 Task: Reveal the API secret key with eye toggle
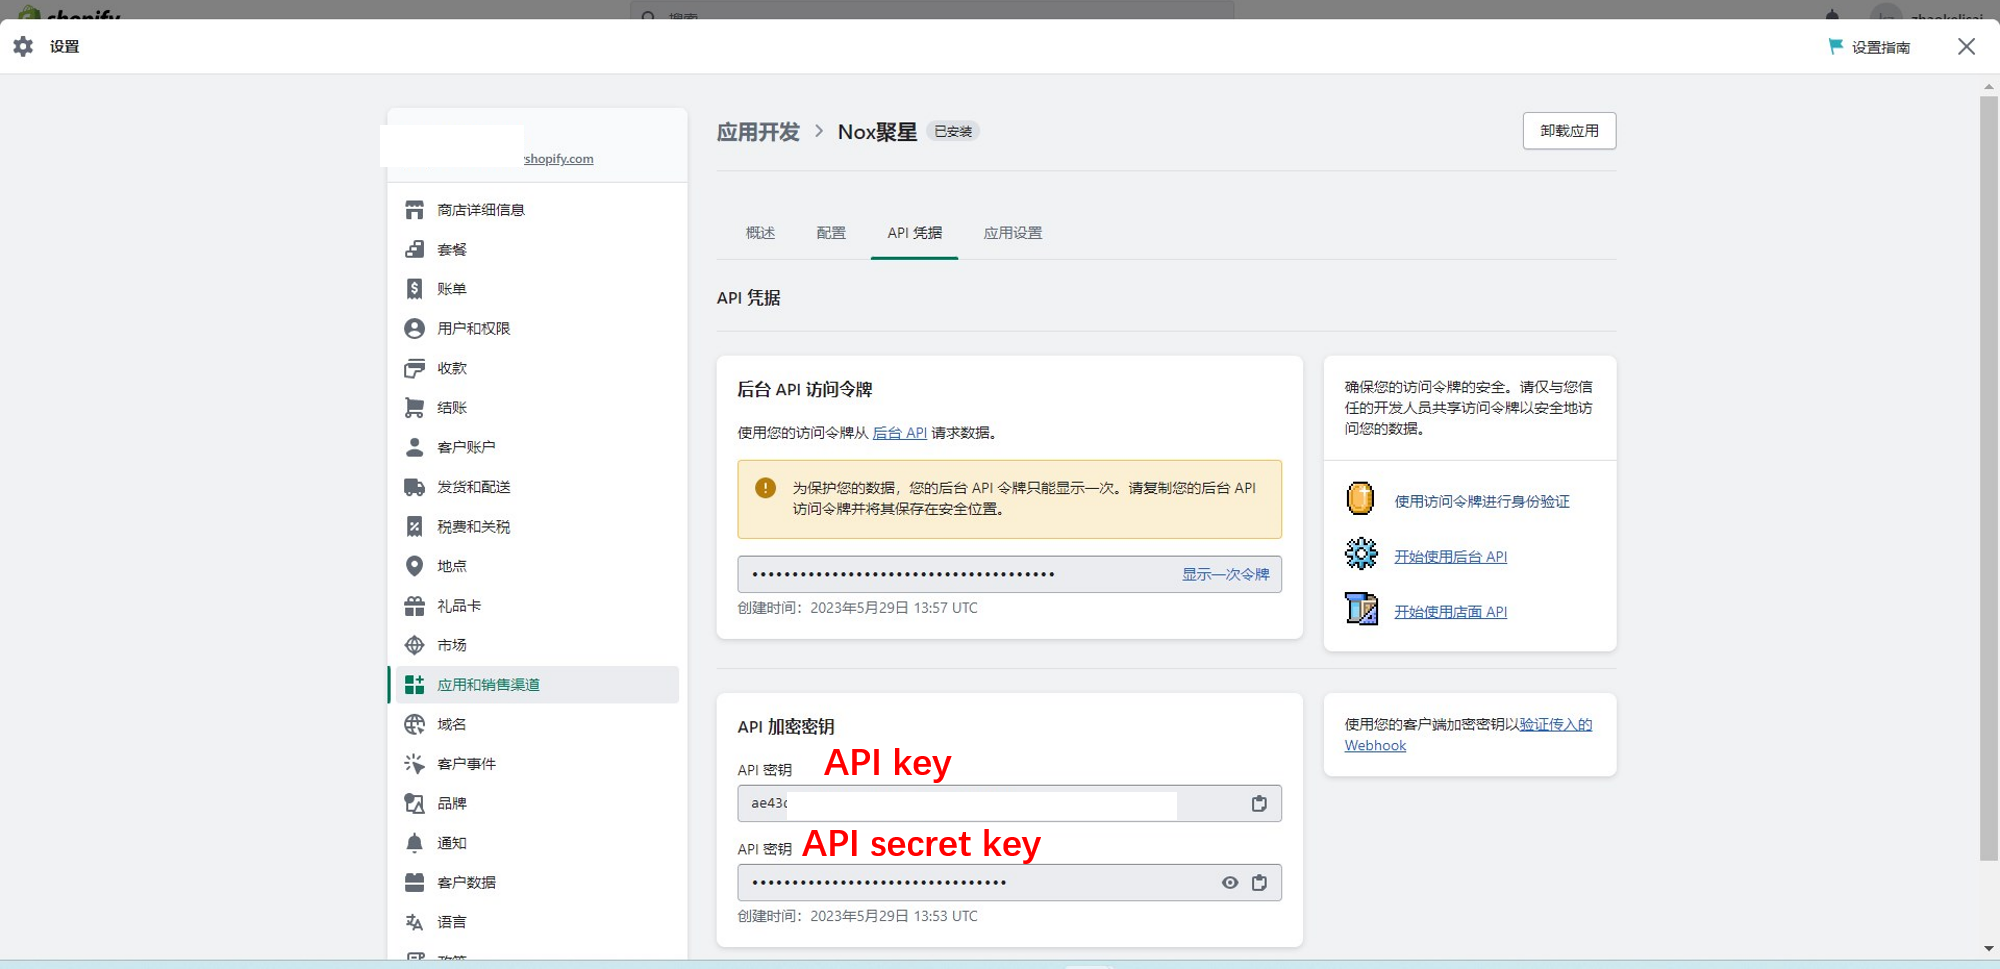[1228, 882]
